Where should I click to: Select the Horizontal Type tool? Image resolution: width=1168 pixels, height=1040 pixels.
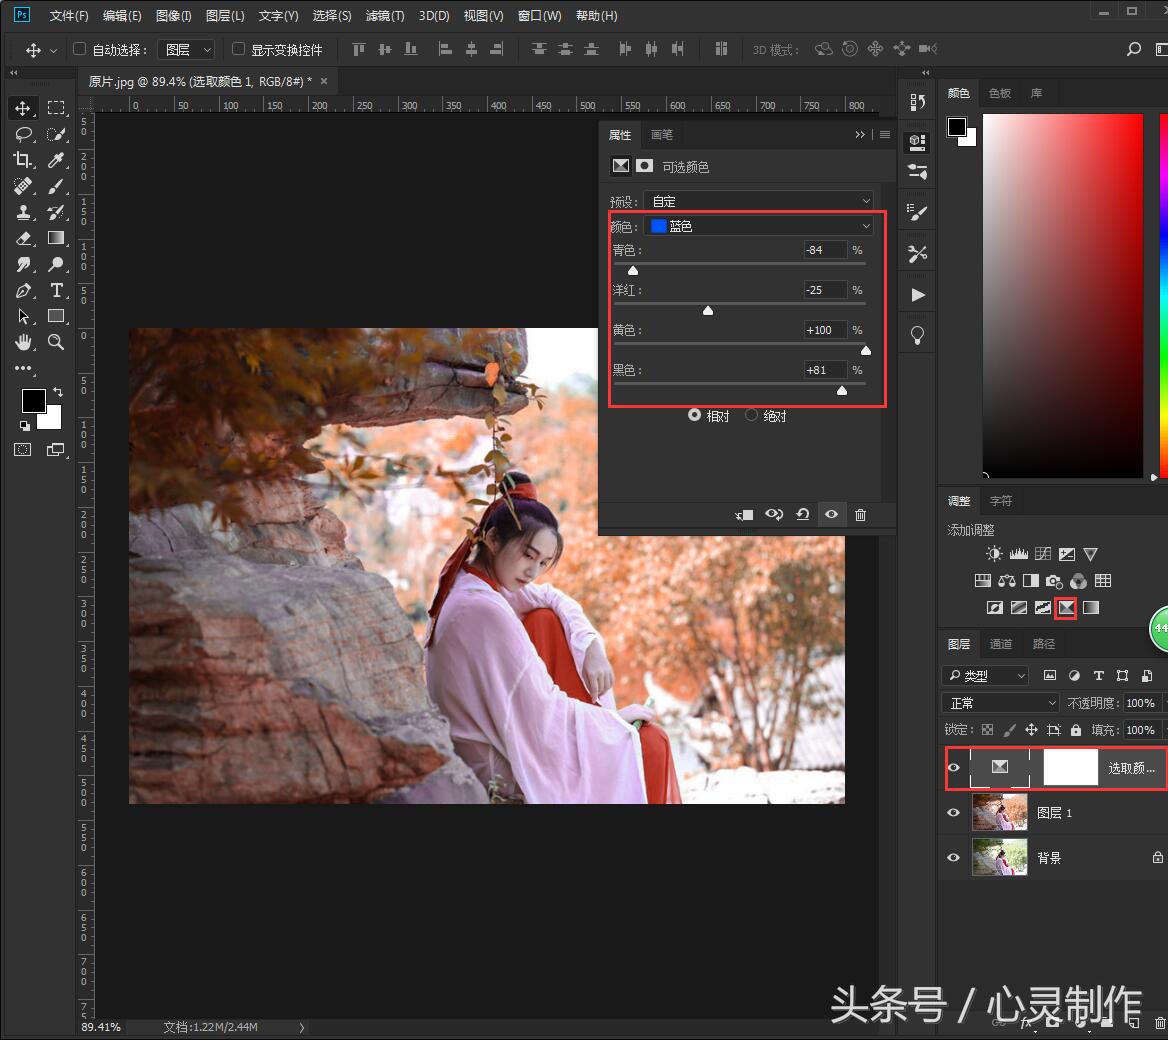click(56, 290)
